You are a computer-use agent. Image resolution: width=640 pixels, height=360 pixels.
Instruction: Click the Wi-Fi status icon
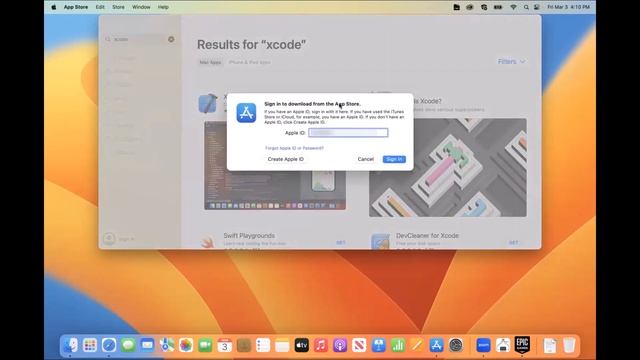(513, 7)
